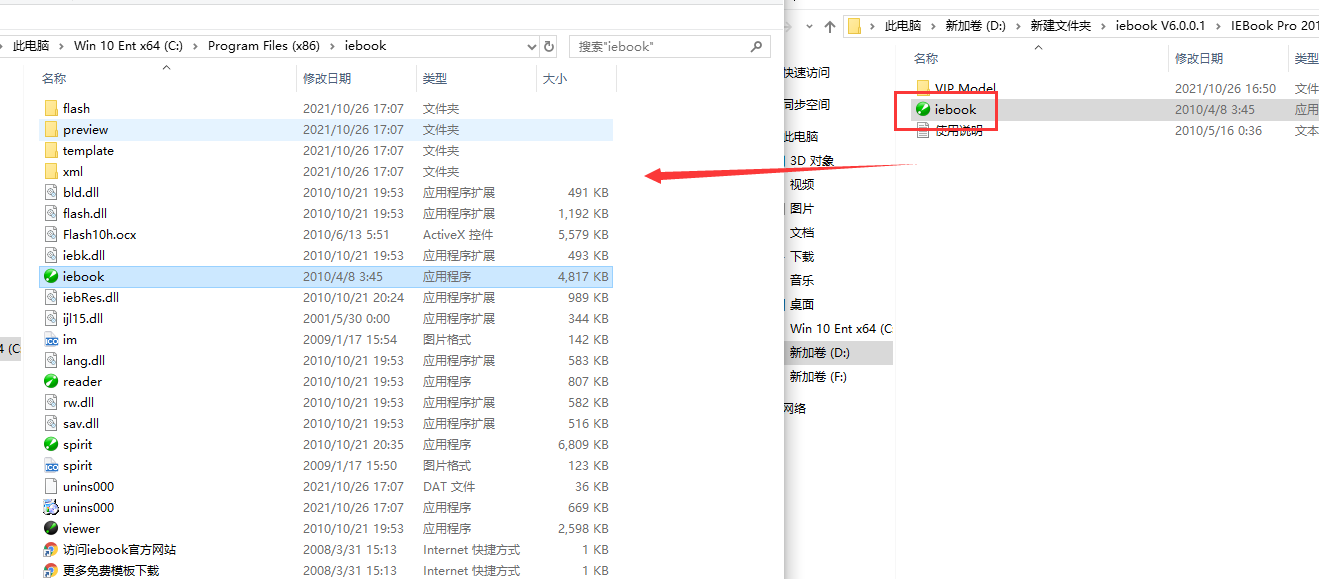The height and width of the screenshot is (579, 1319).
Task: Click the dark viewer application icon
Action: click(51, 528)
